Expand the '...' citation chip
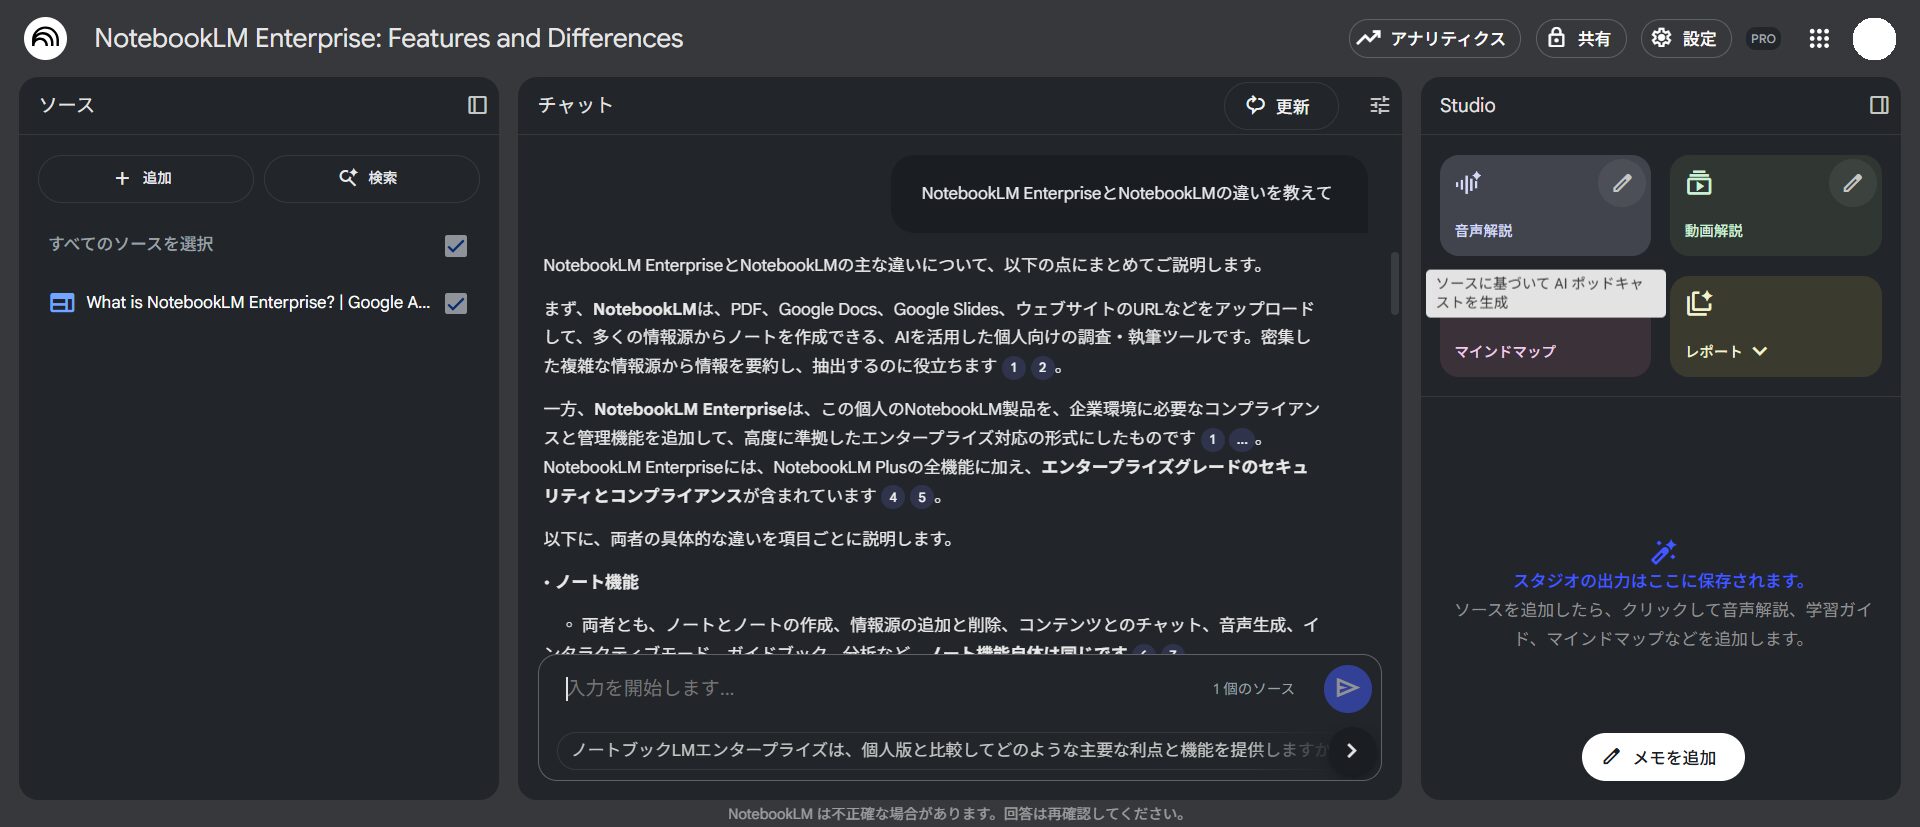 click(x=1241, y=439)
